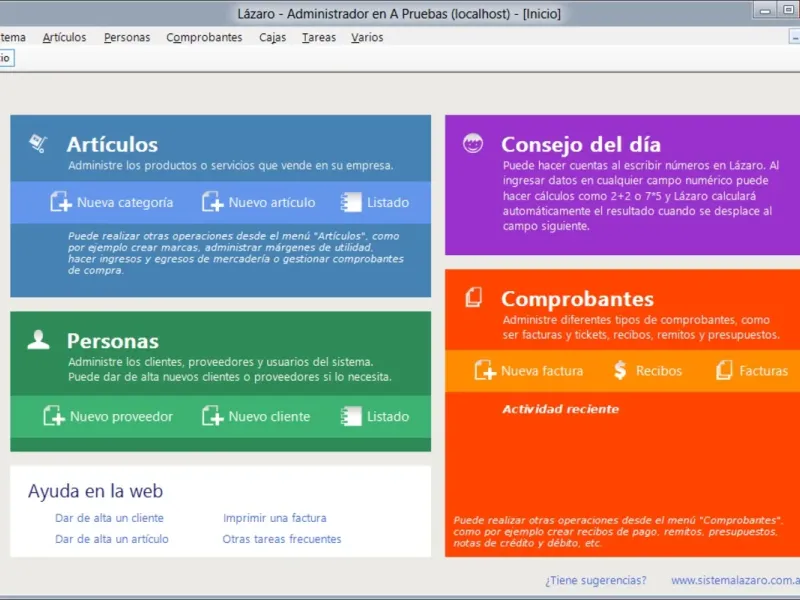
Task: Open the Artículos menu
Action: coord(64,38)
